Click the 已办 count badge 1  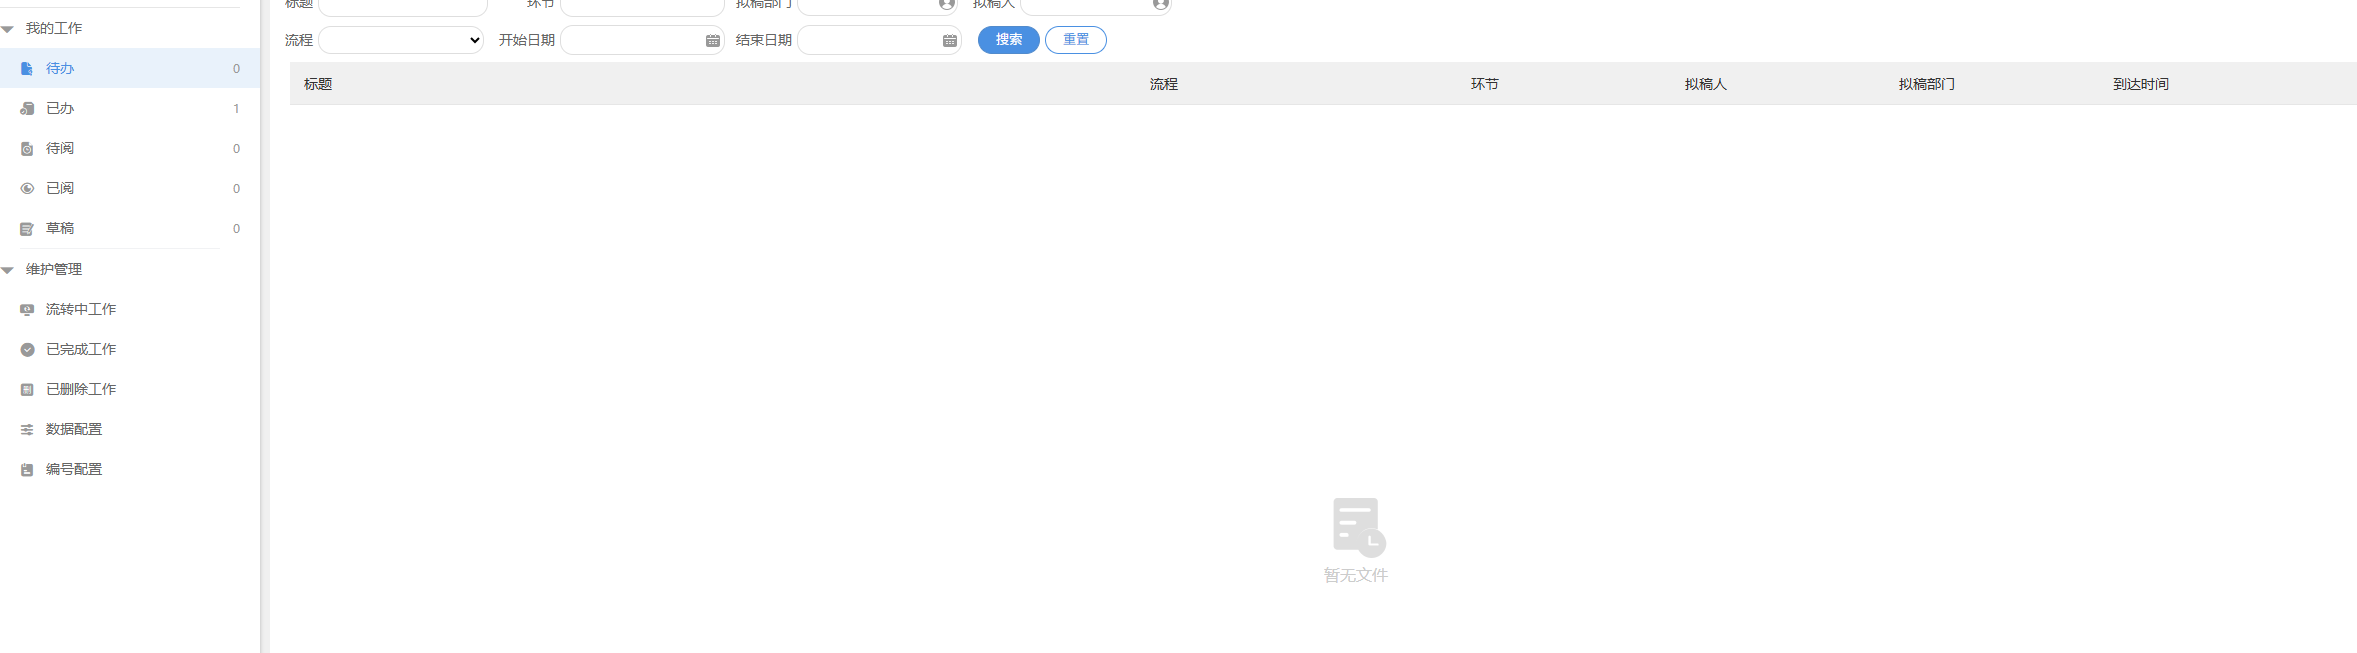[236, 109]
